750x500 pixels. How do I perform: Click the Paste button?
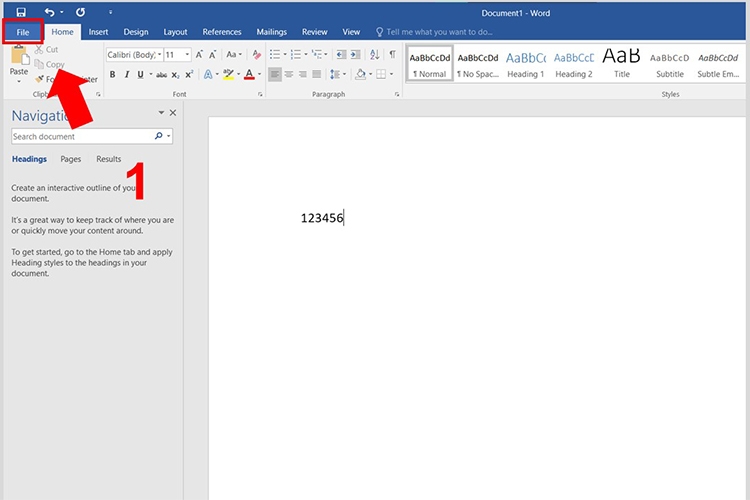tap(19, 63)
